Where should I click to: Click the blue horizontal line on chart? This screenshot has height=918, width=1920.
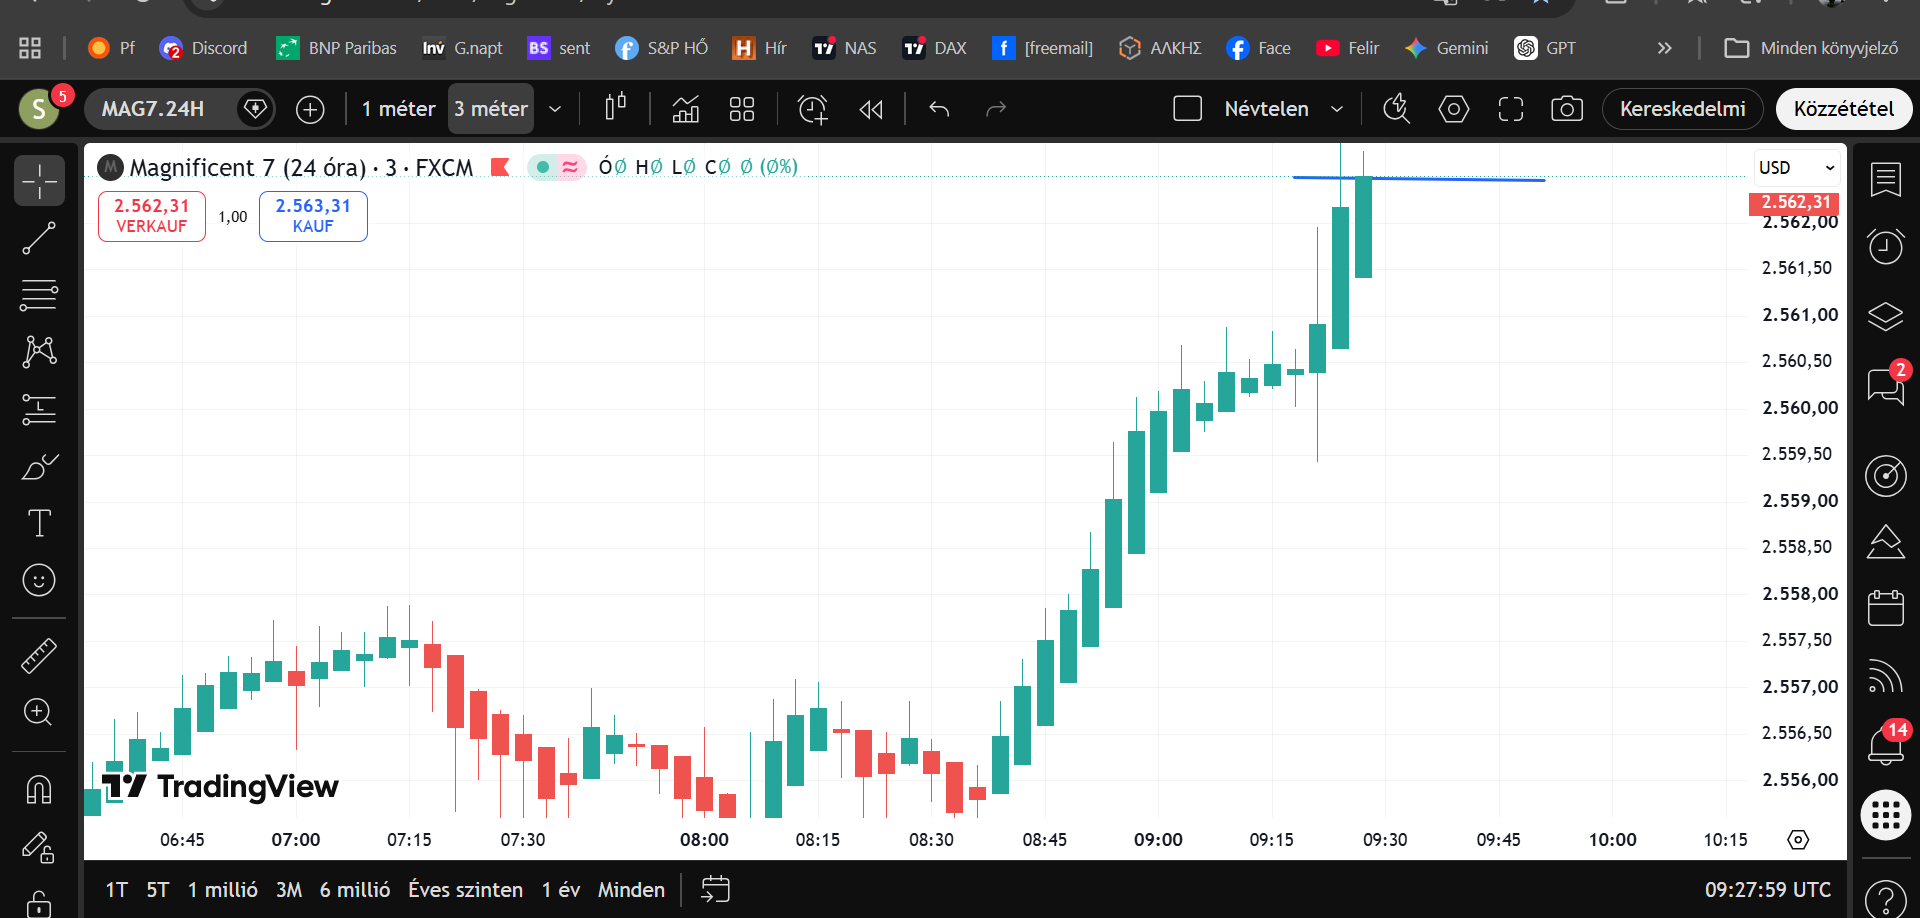1418,179
